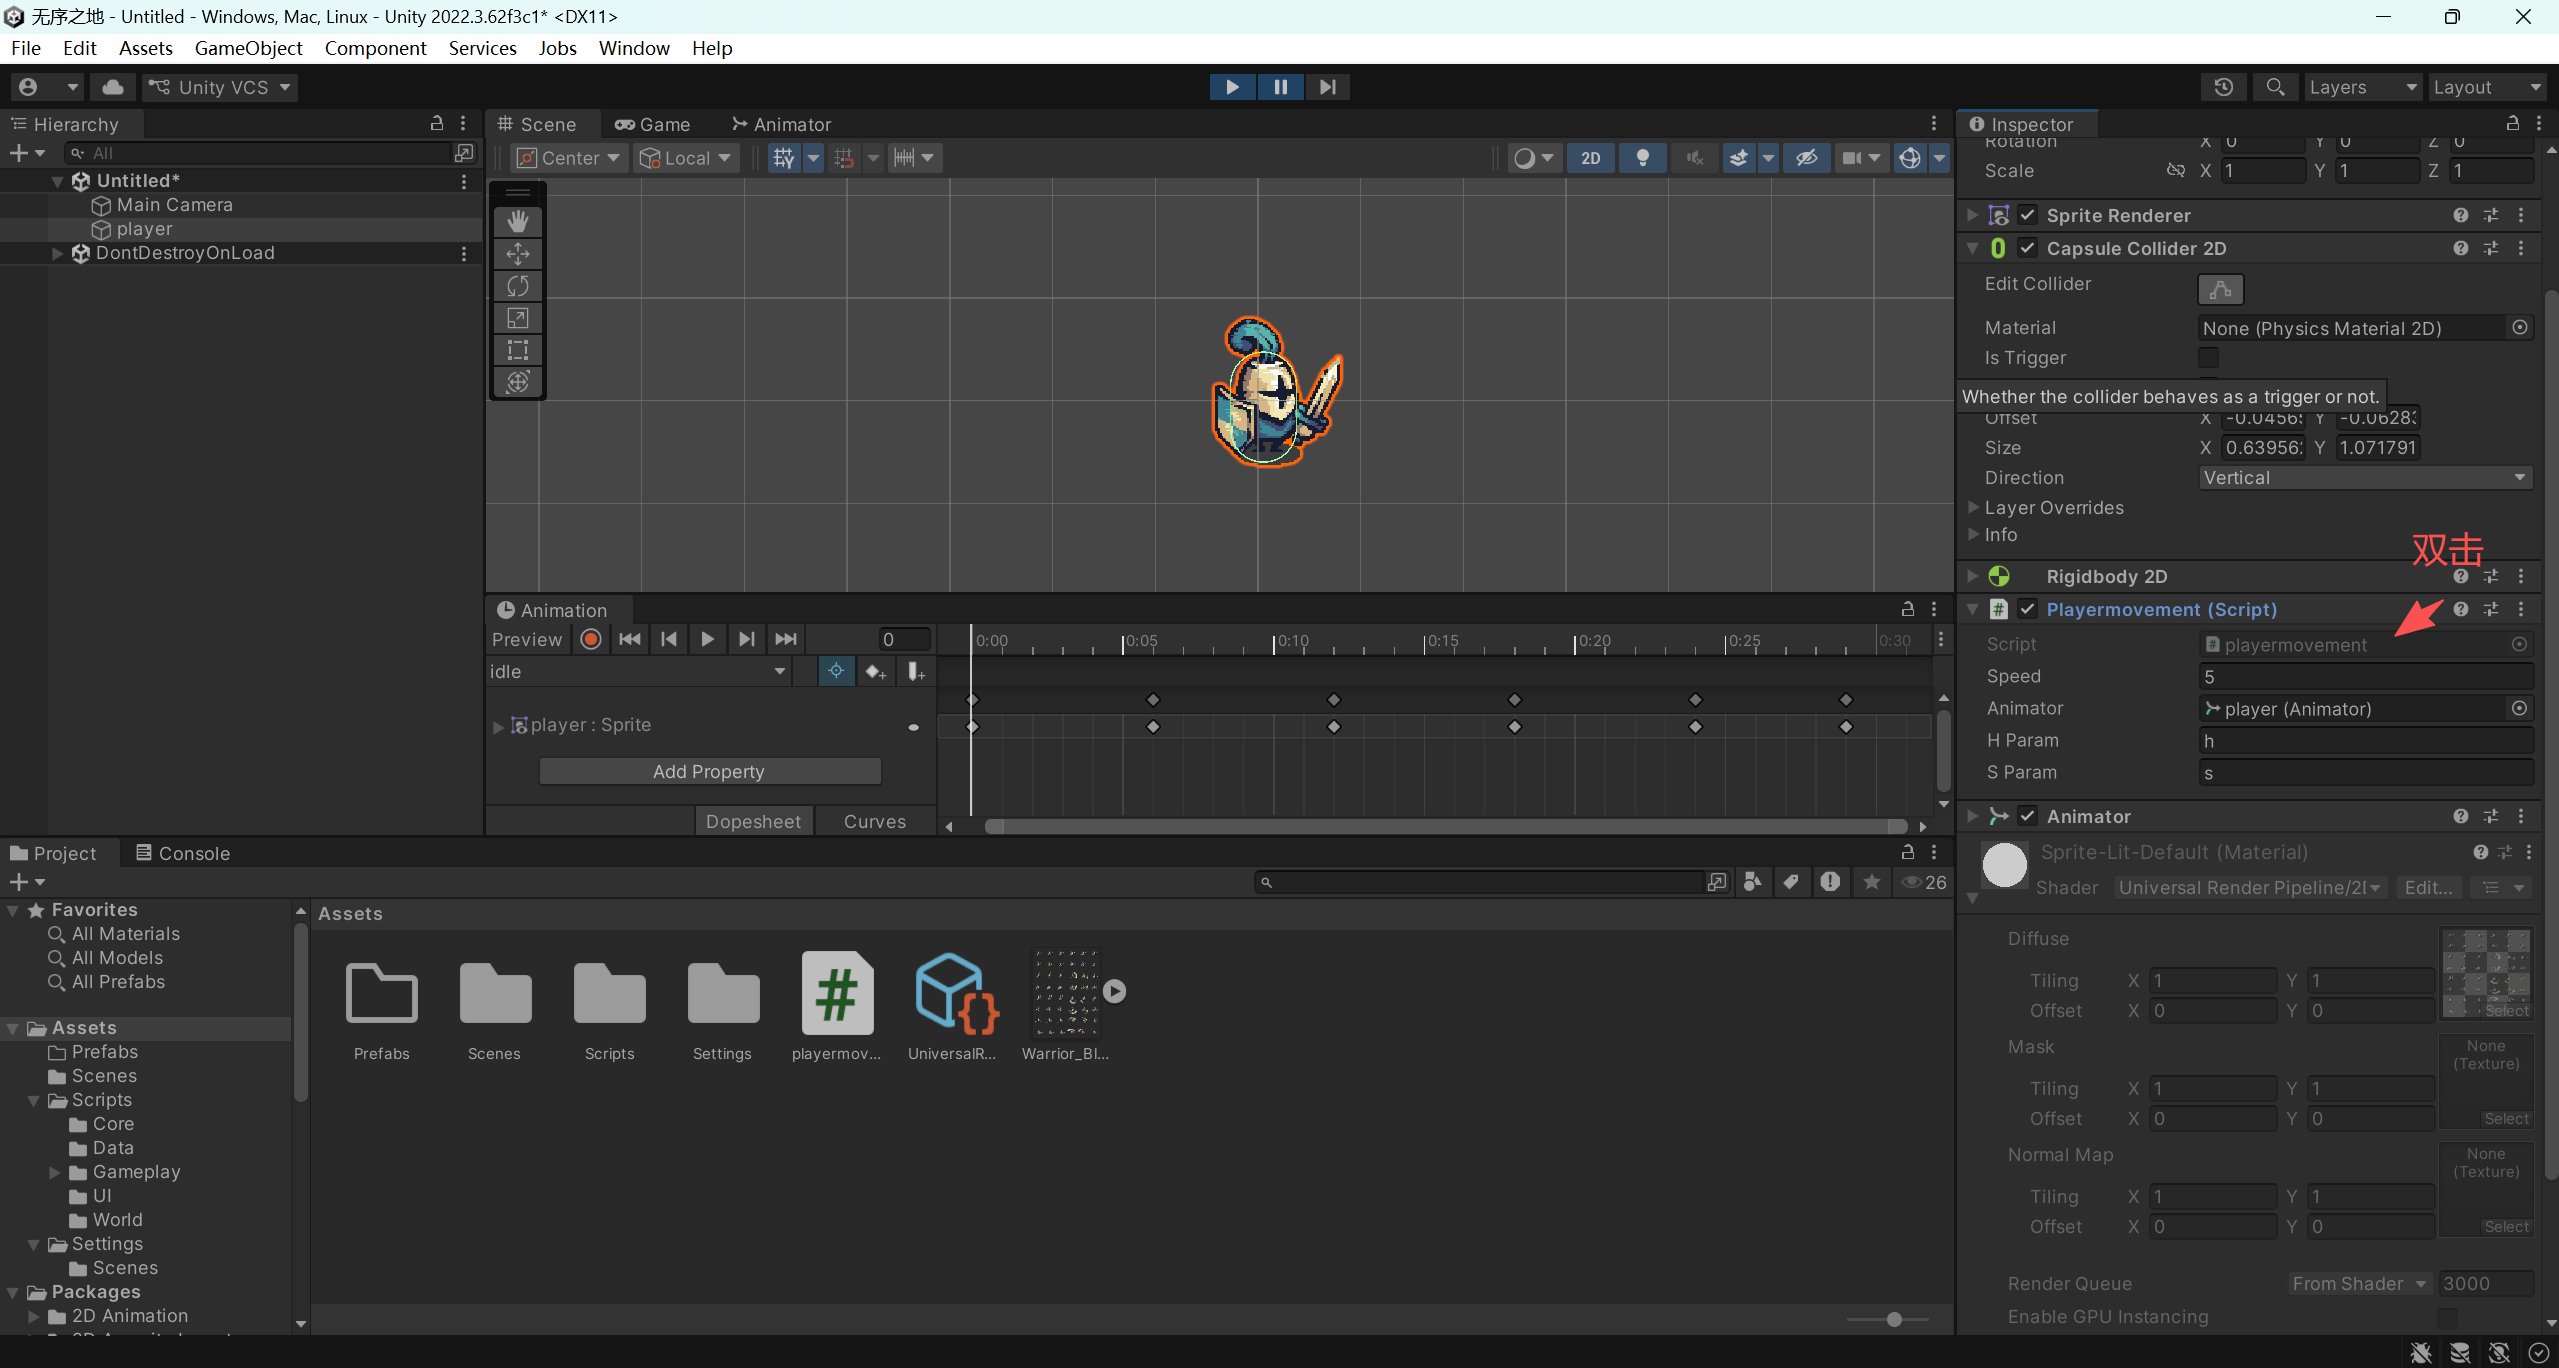Click search by type icon in Project
Screen dimensions: 2559x1368
pos(1753,882)
